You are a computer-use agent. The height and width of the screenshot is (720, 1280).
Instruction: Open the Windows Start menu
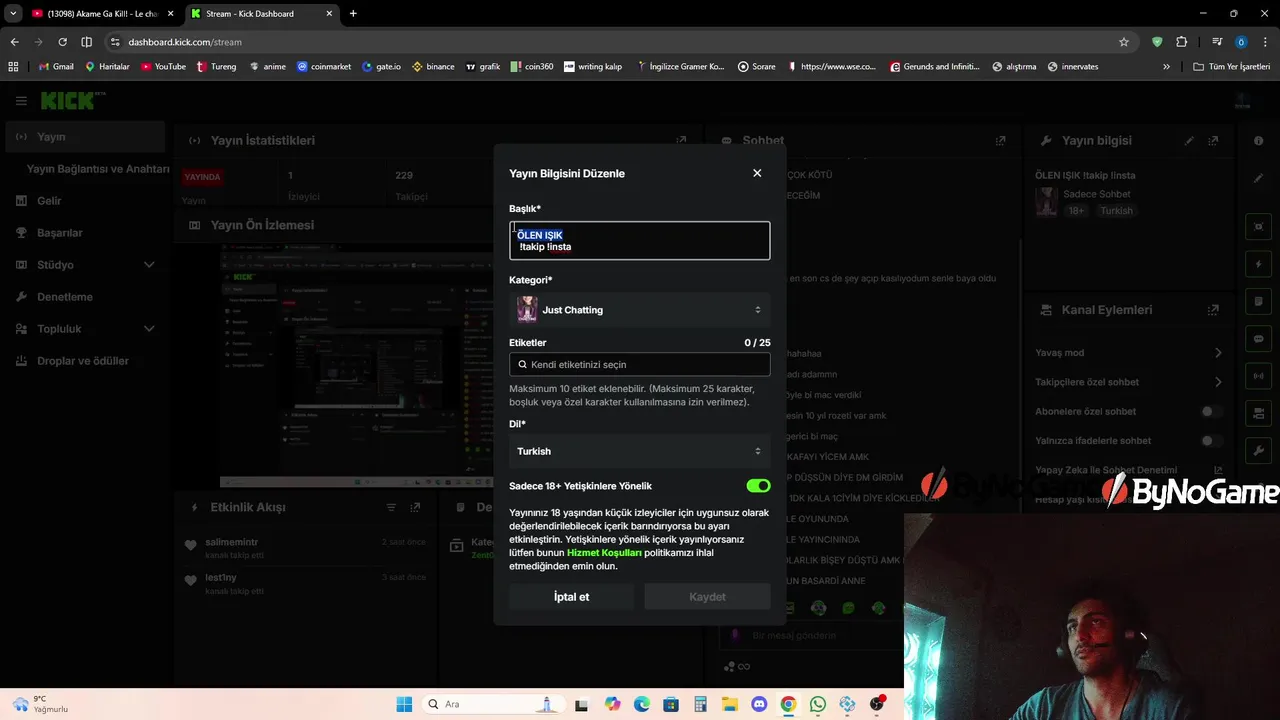click(404, 704)
